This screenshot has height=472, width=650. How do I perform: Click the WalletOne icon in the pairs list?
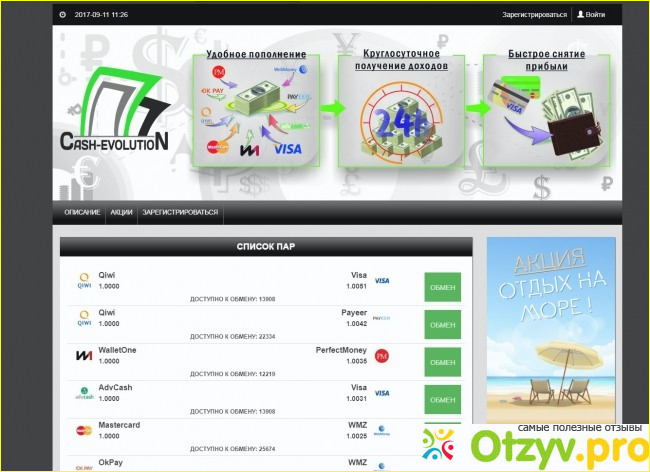click(x=84, y=355)
